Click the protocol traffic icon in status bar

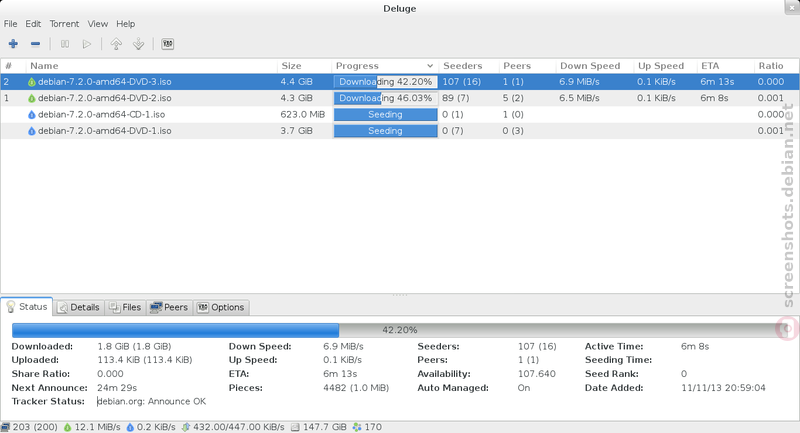click(186, 427)
